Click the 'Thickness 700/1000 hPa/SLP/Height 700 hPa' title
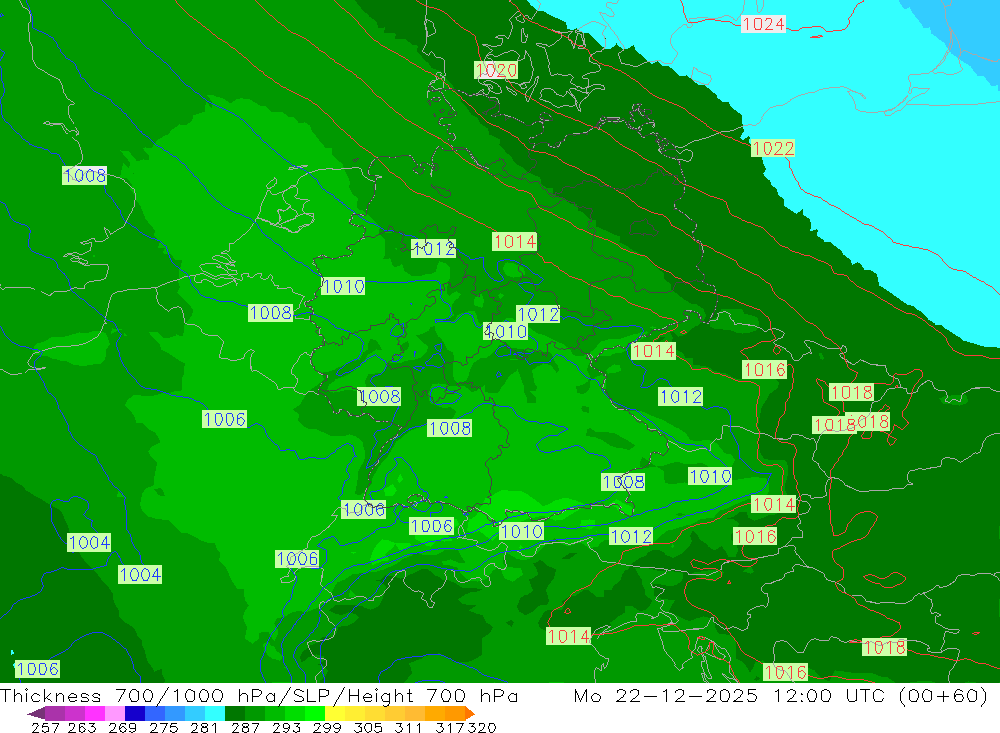The image size is (1000, 733). coord(259,695)
